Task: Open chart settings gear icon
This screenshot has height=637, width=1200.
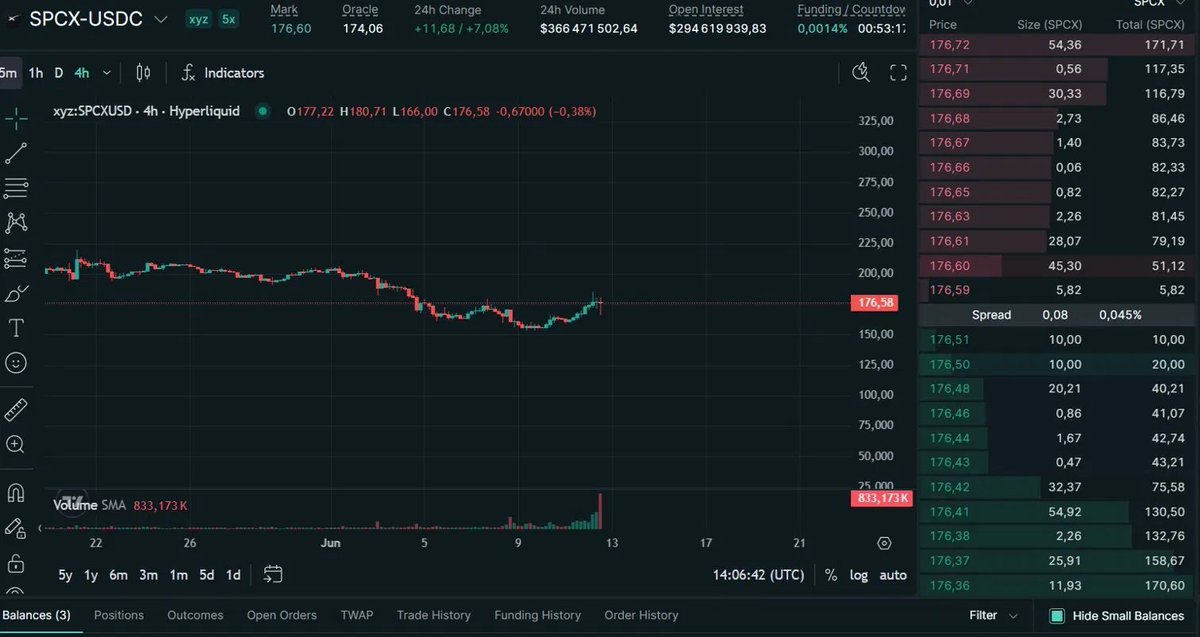Action: pyautogui.click(x=884, y=543)
